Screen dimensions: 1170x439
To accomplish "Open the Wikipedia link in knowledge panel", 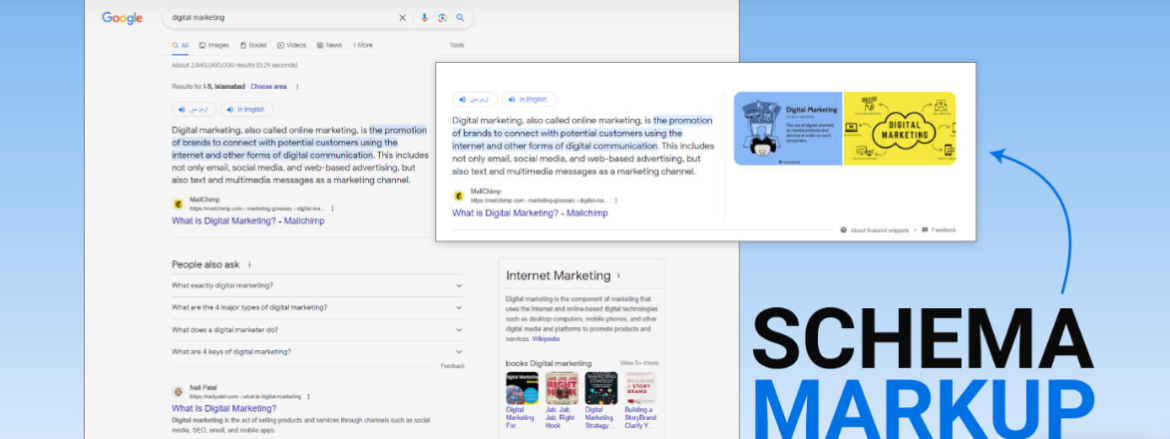I will (545, 338).
